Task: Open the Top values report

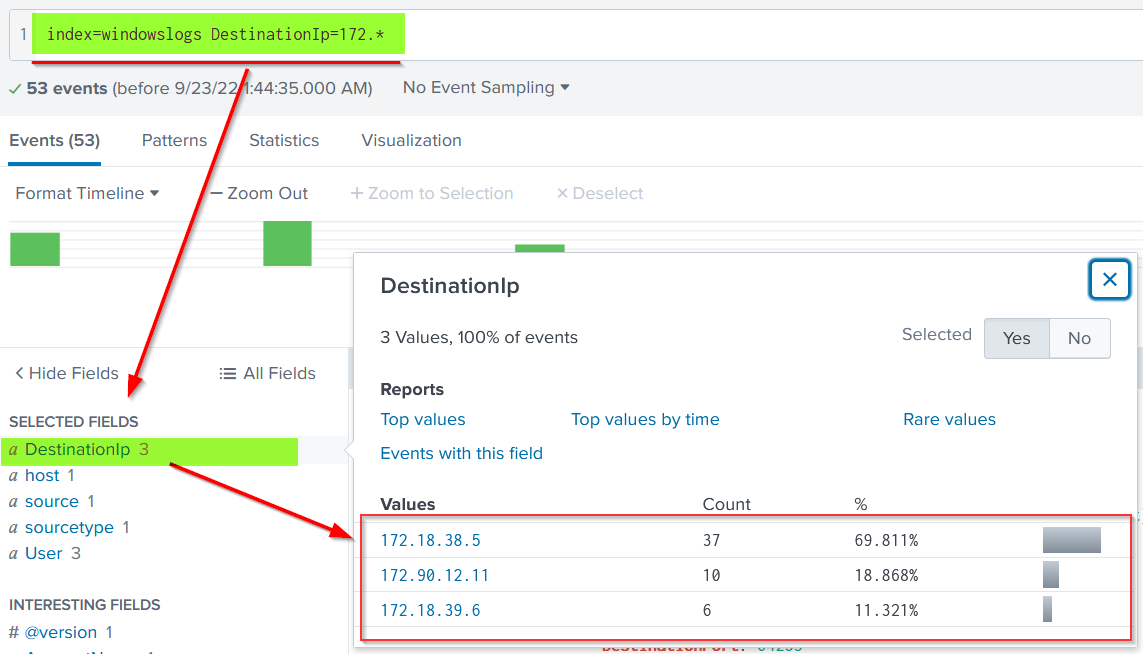Action: [423, 419]
